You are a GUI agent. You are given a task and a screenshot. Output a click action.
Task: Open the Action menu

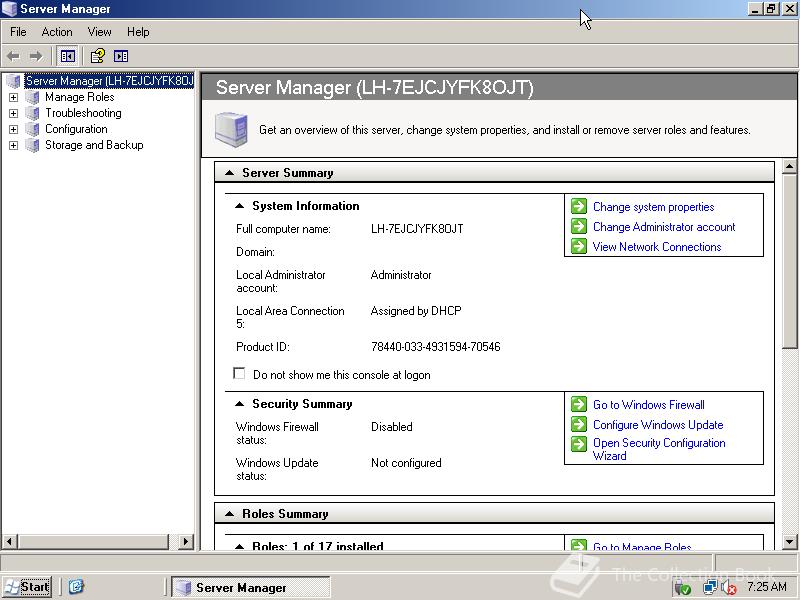click(57, 32)
